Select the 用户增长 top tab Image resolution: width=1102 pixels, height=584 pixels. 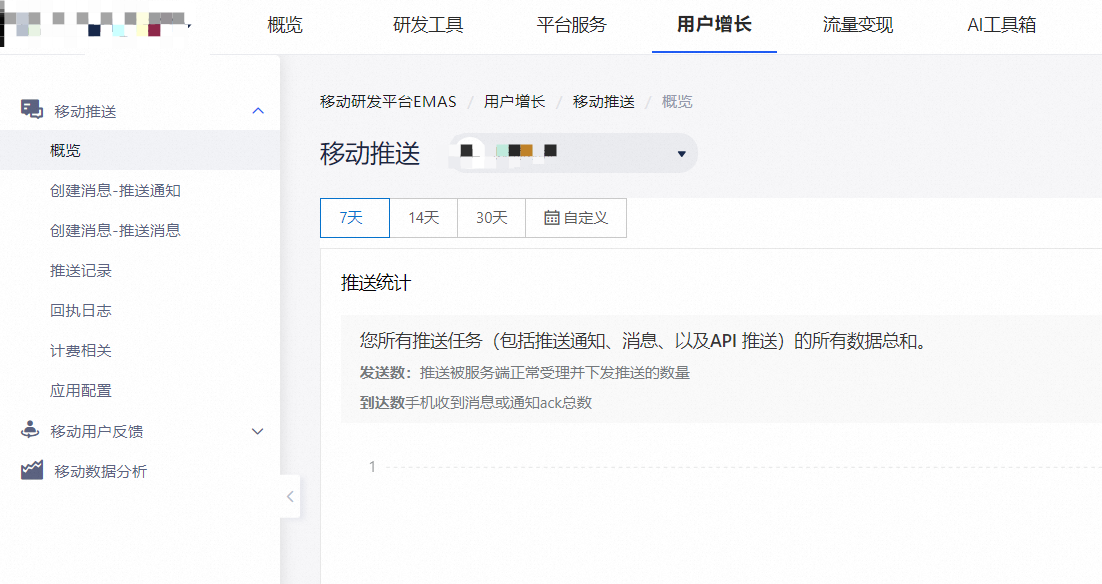714,25
